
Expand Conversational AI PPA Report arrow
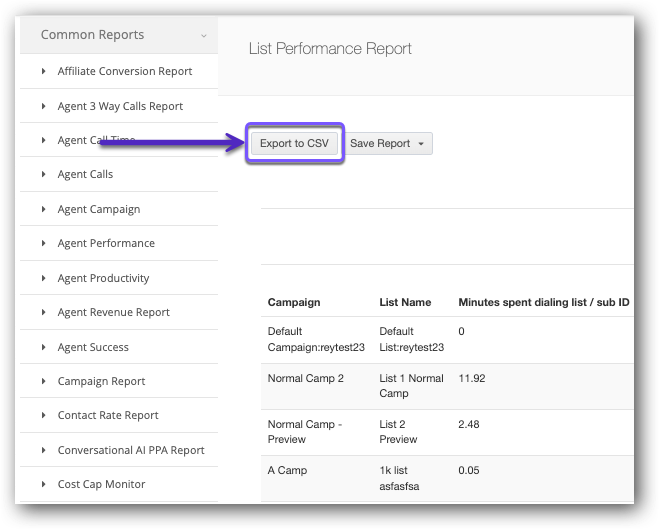[43, 450]
